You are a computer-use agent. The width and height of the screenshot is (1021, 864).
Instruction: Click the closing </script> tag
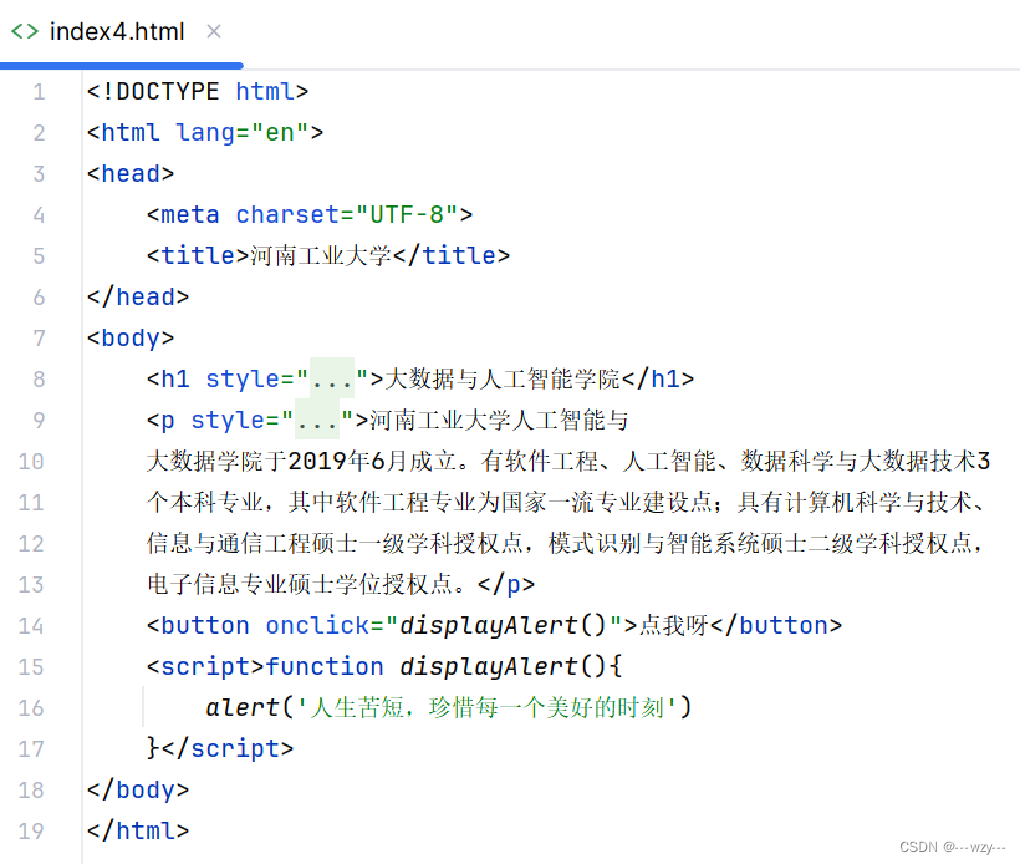(x=227, y=749)
